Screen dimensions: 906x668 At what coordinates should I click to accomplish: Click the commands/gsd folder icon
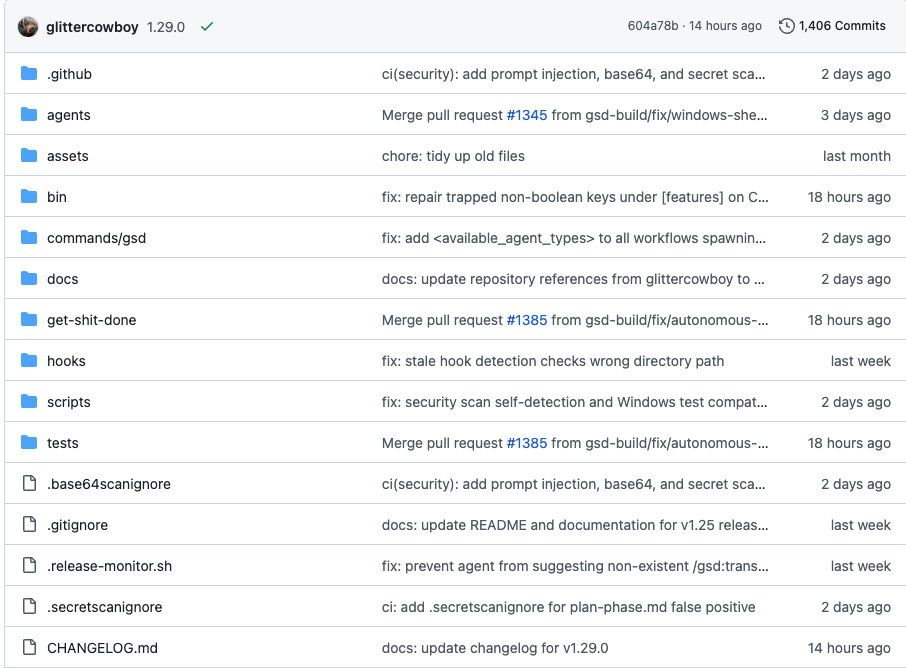[29, 237]
